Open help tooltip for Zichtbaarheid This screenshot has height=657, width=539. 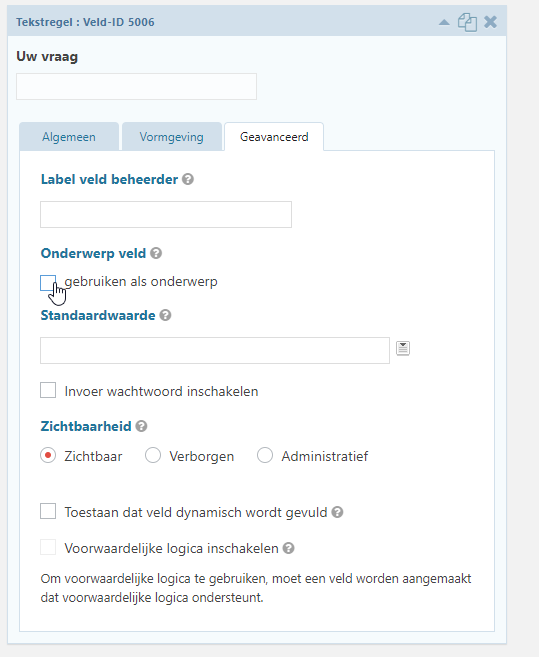pyautogui.click(x=142, y=426)
